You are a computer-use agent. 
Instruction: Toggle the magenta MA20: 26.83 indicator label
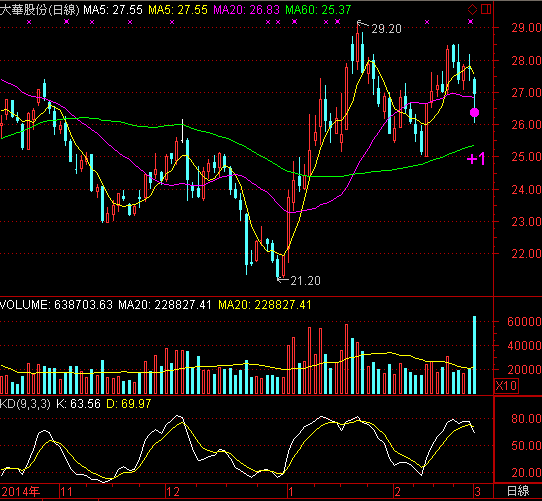tap(246, 10)
